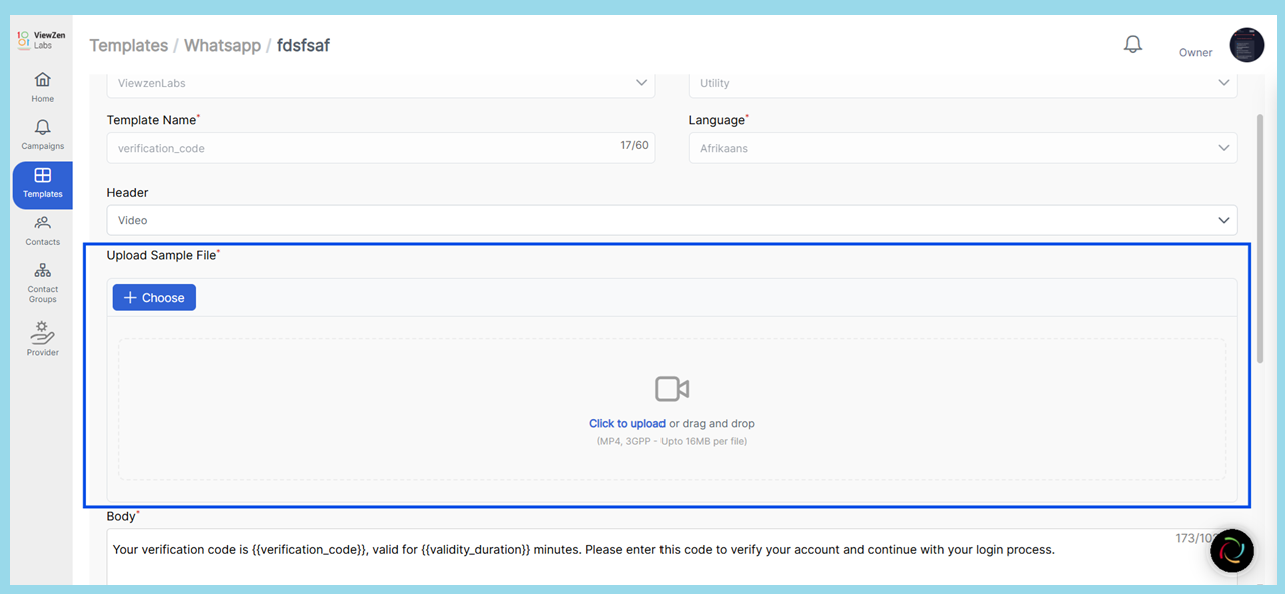Click the ViewZen Labs logo

pyautogui.click(x=42, y=40)
